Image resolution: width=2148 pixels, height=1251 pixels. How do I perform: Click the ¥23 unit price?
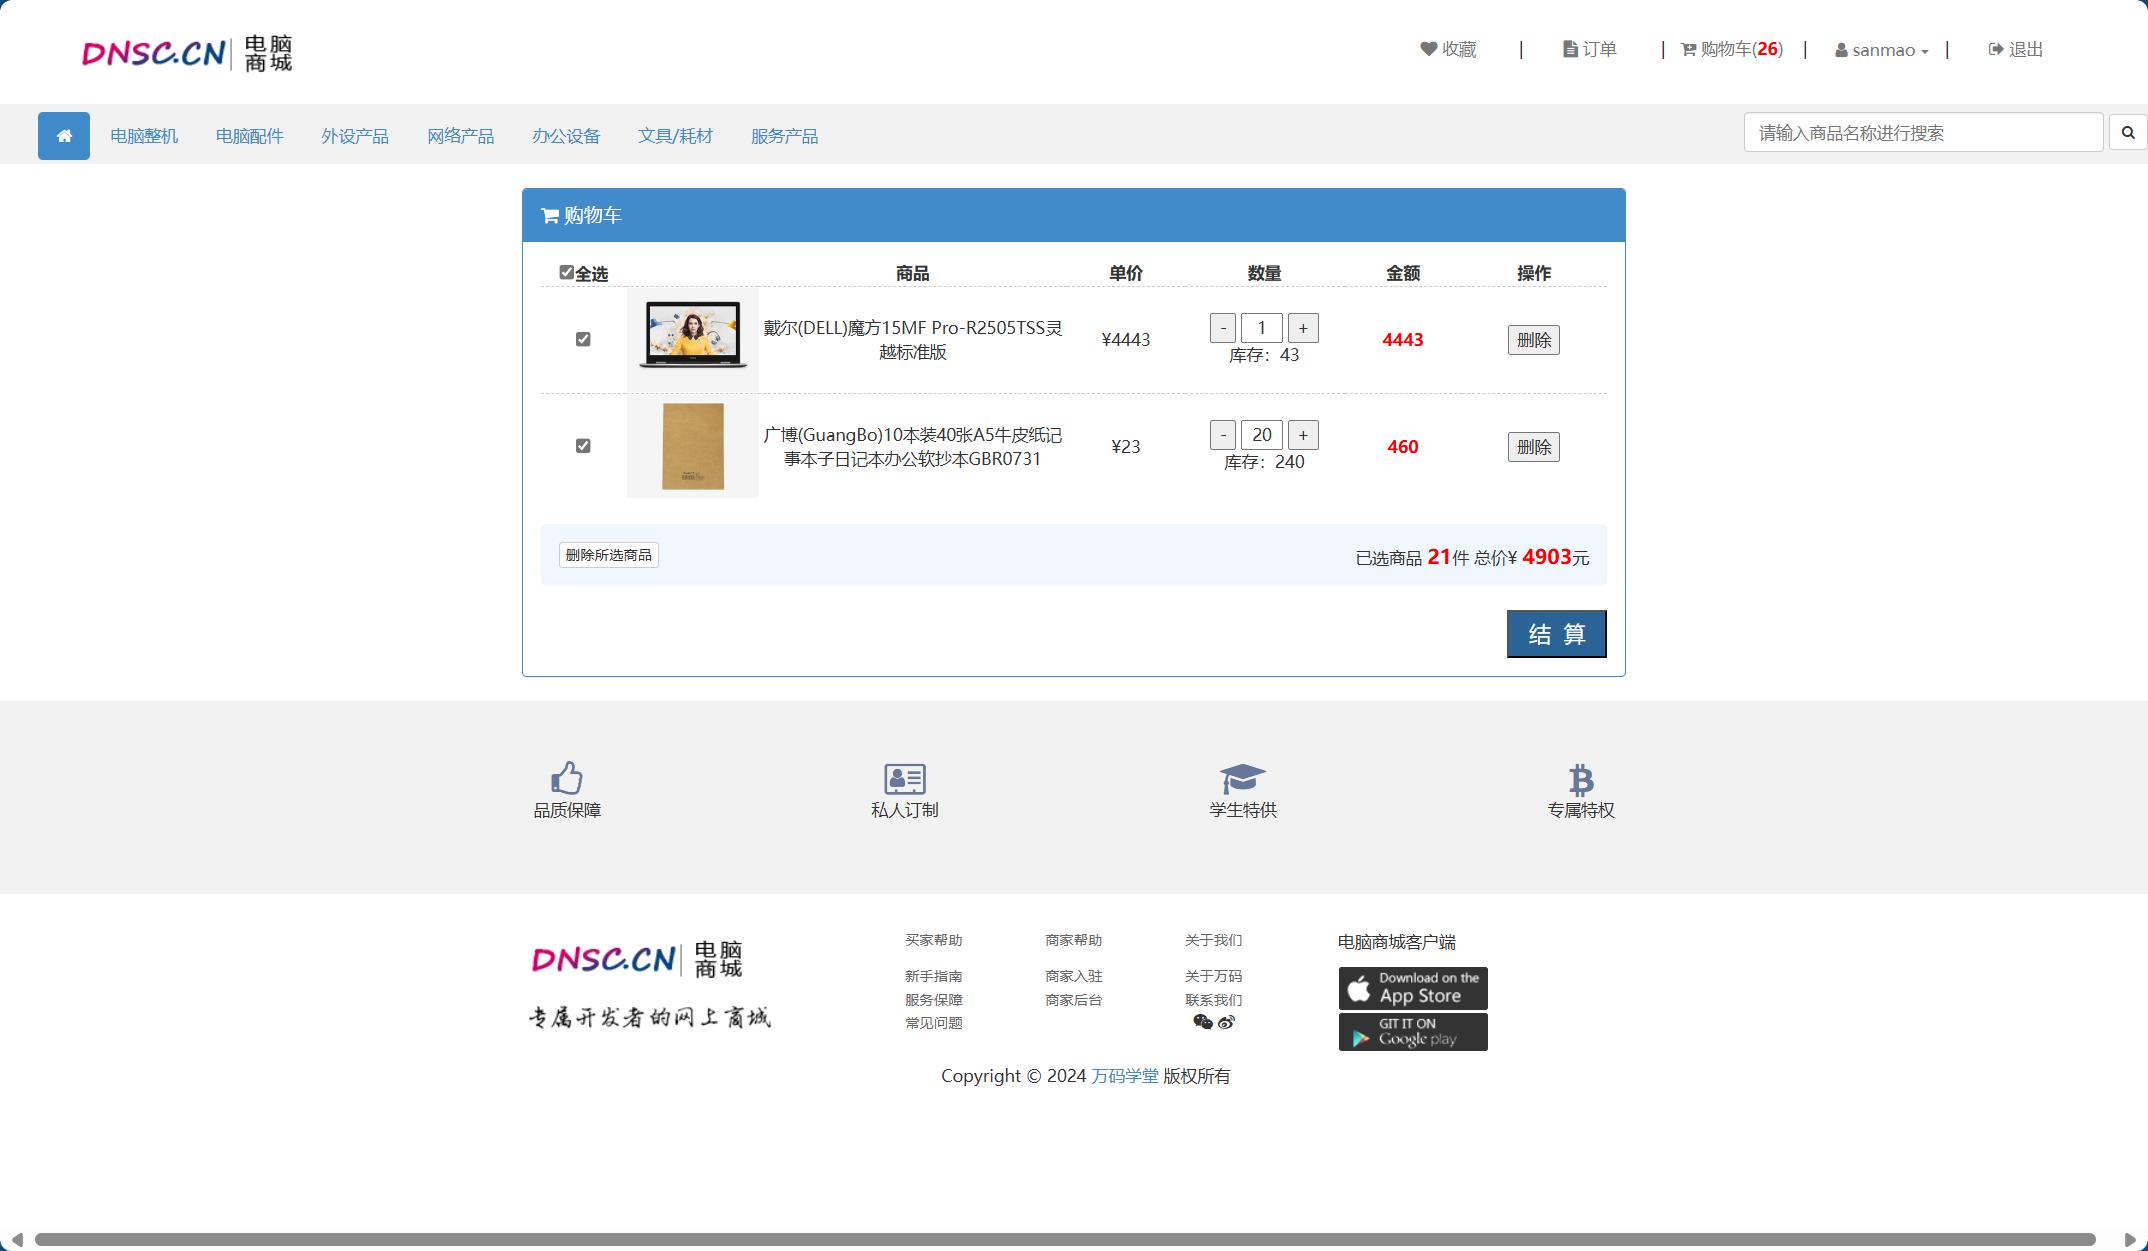pos(1126,447)
